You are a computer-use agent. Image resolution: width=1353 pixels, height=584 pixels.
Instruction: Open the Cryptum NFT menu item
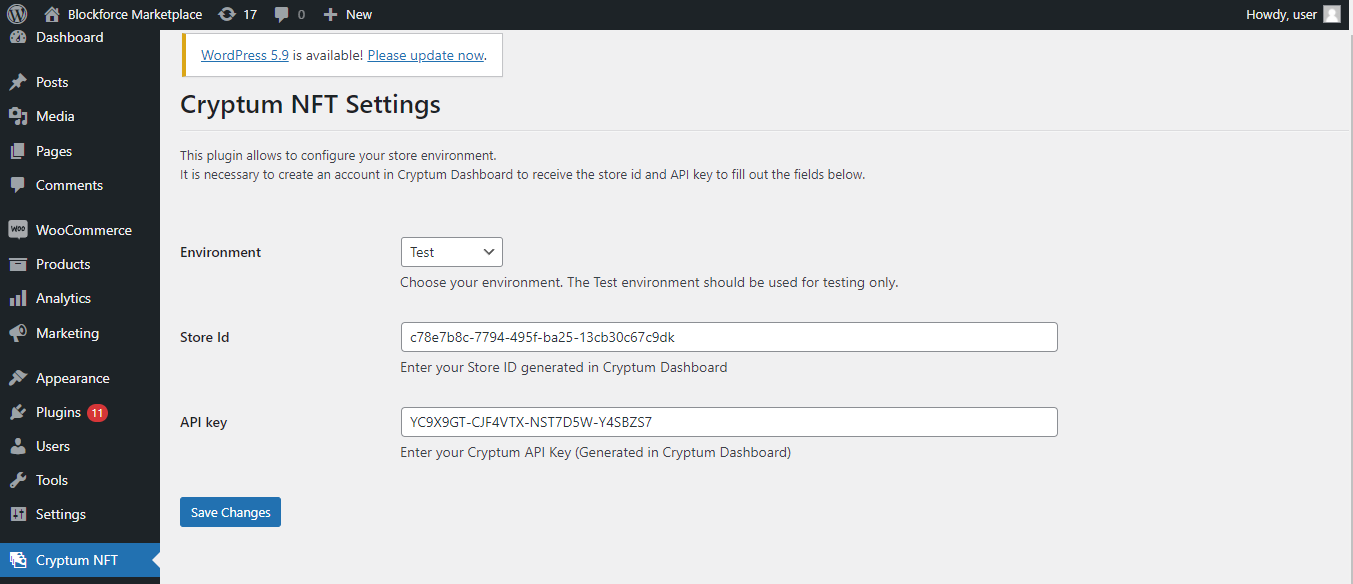76,560
